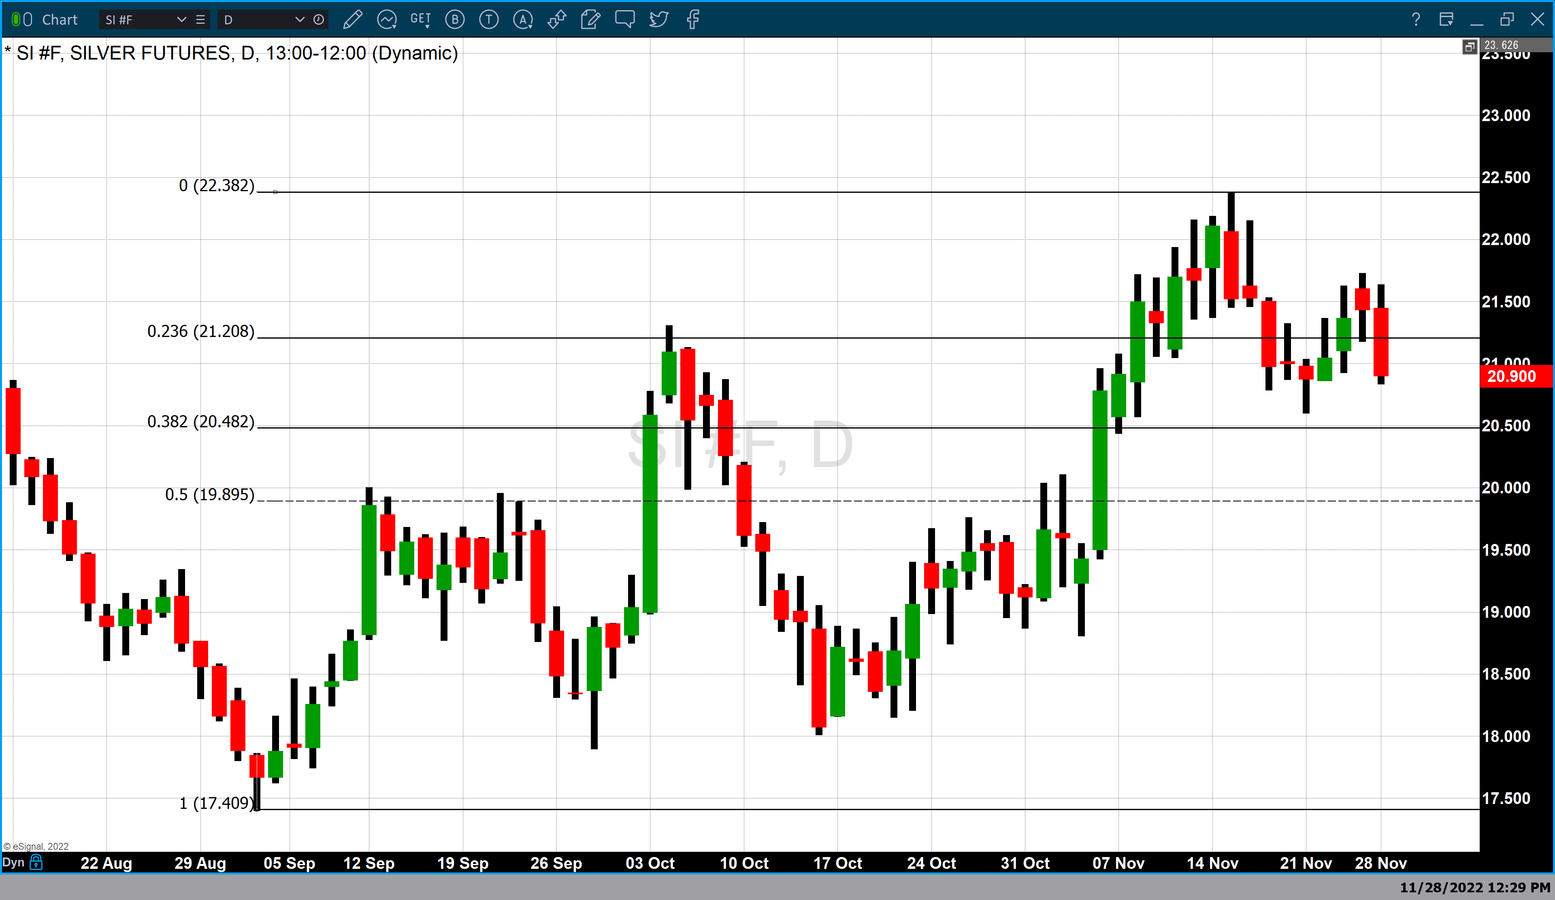Select the pencil drawing tool

[x=352, y=19]
